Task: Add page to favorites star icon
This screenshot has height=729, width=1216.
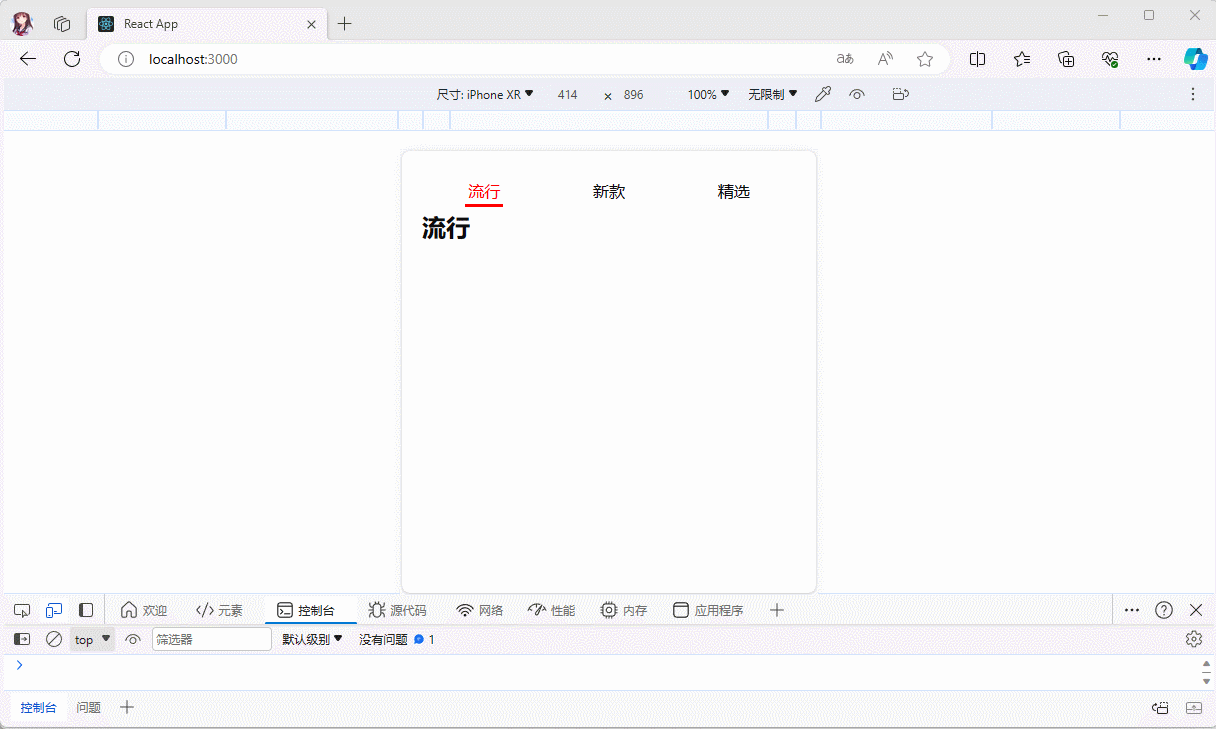Action: click(925, 59)
